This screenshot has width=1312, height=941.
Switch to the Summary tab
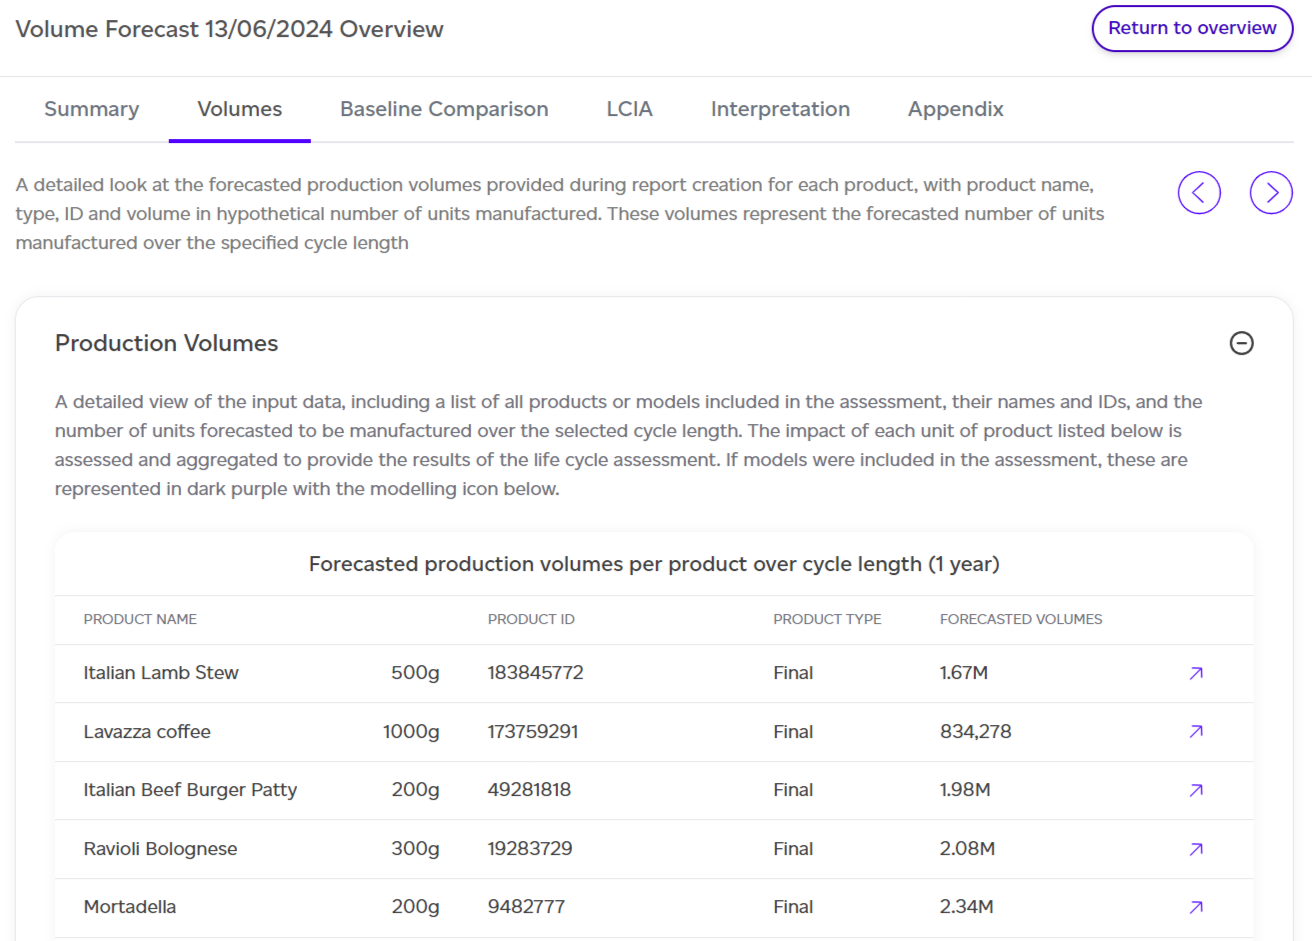point(92,109)
